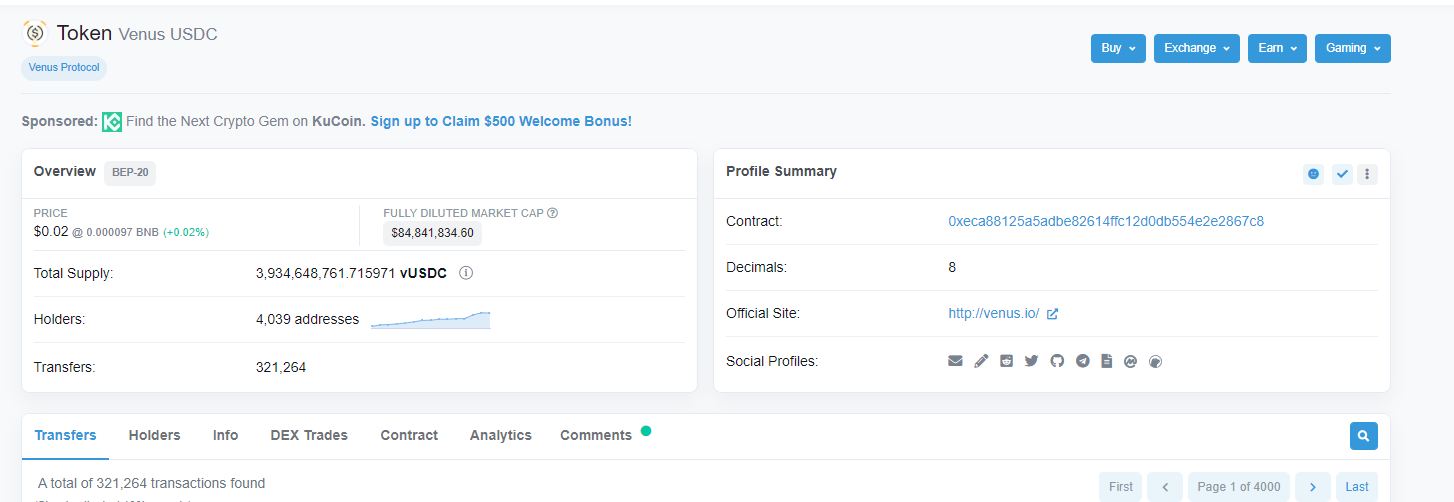Expand the Gaming dropdown
This screenshot has height=502, width=1454.
[1353, 48]
